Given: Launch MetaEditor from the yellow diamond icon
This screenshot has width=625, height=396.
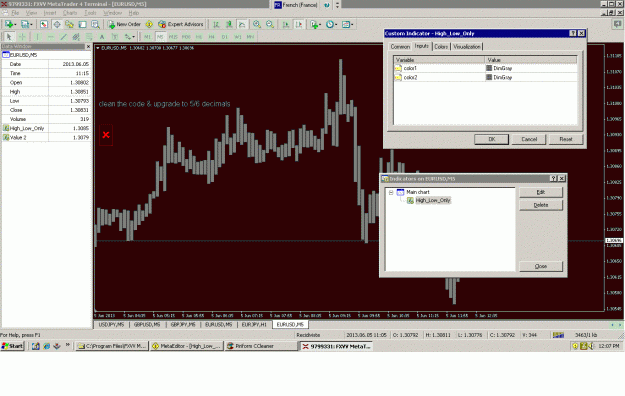Looking at the screenshot, I should (149, 24).
